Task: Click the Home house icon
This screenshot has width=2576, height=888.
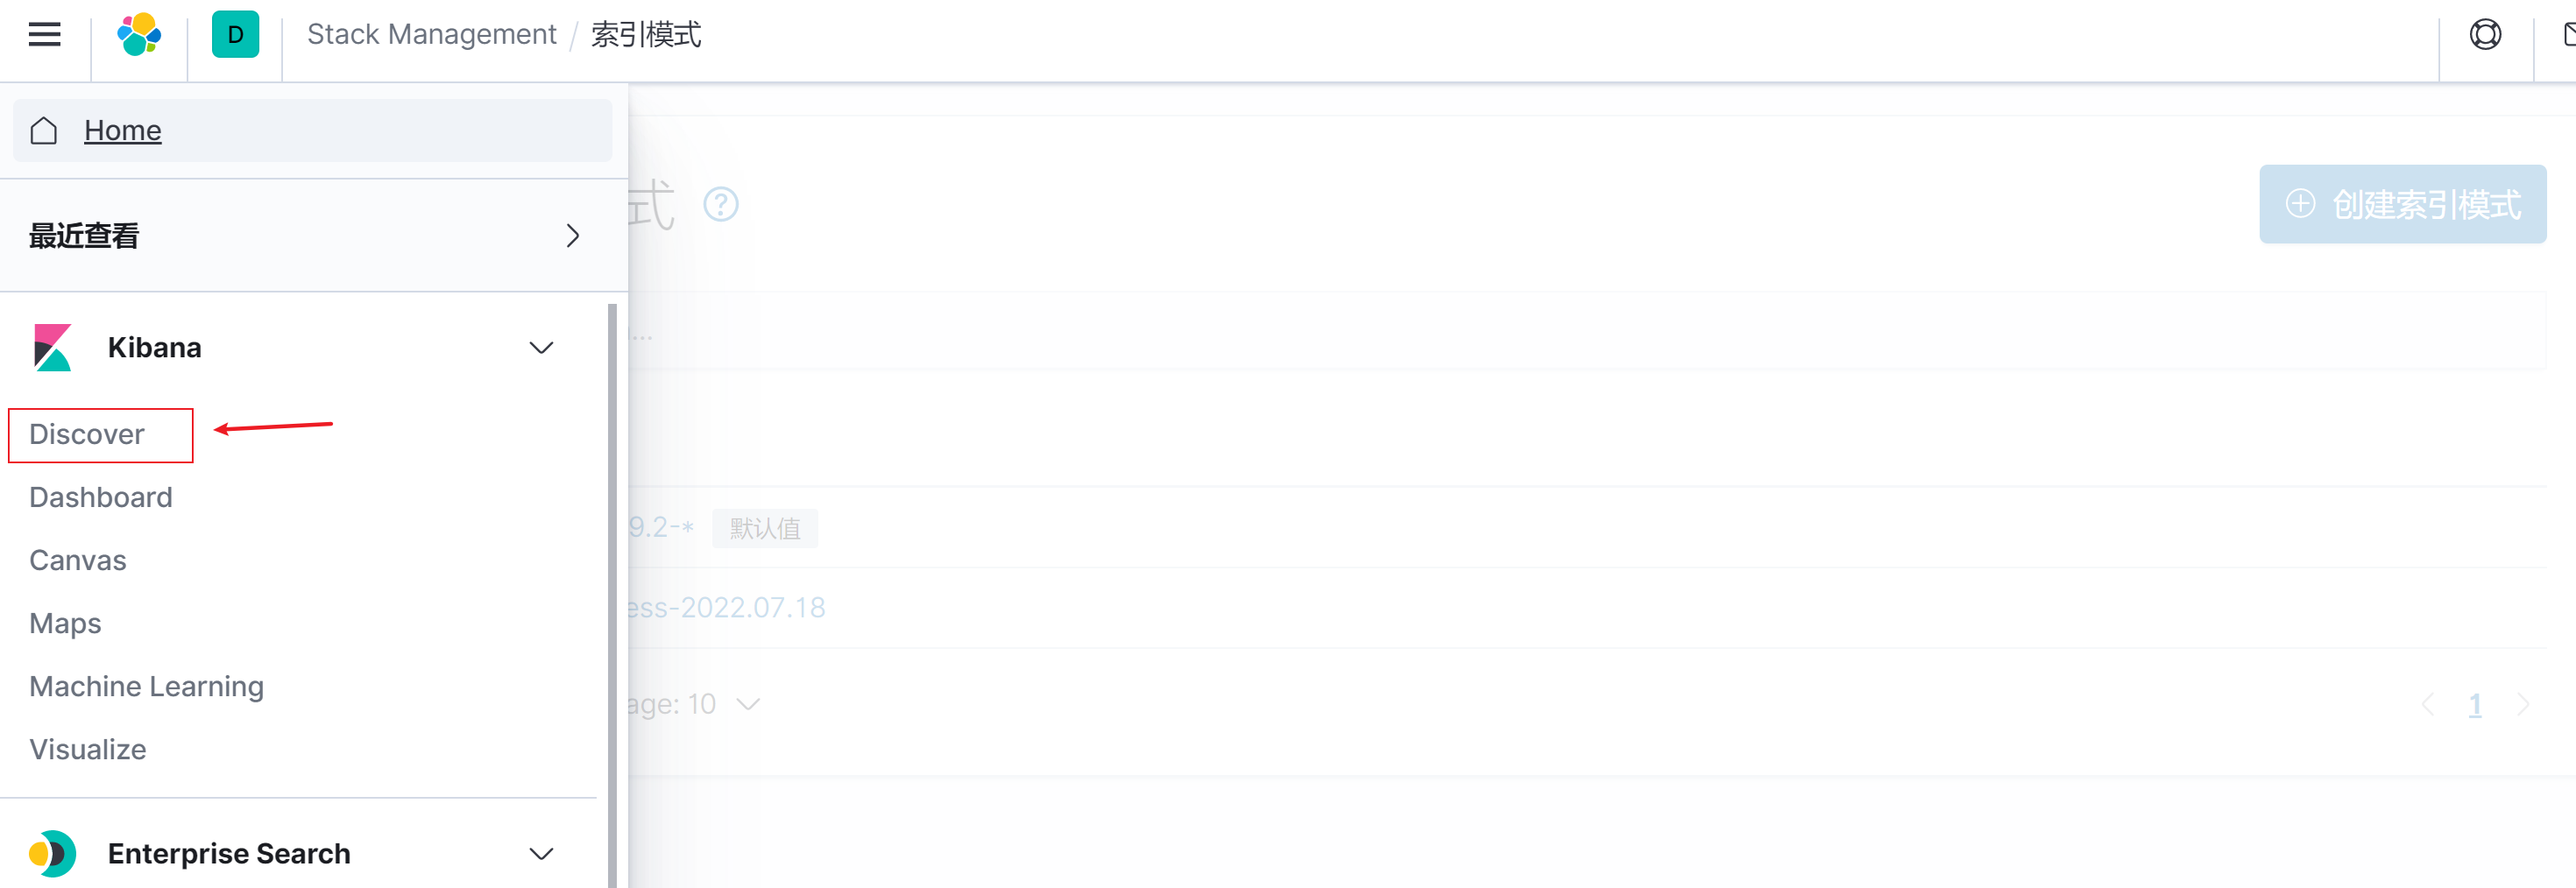Action: (44, 131)
